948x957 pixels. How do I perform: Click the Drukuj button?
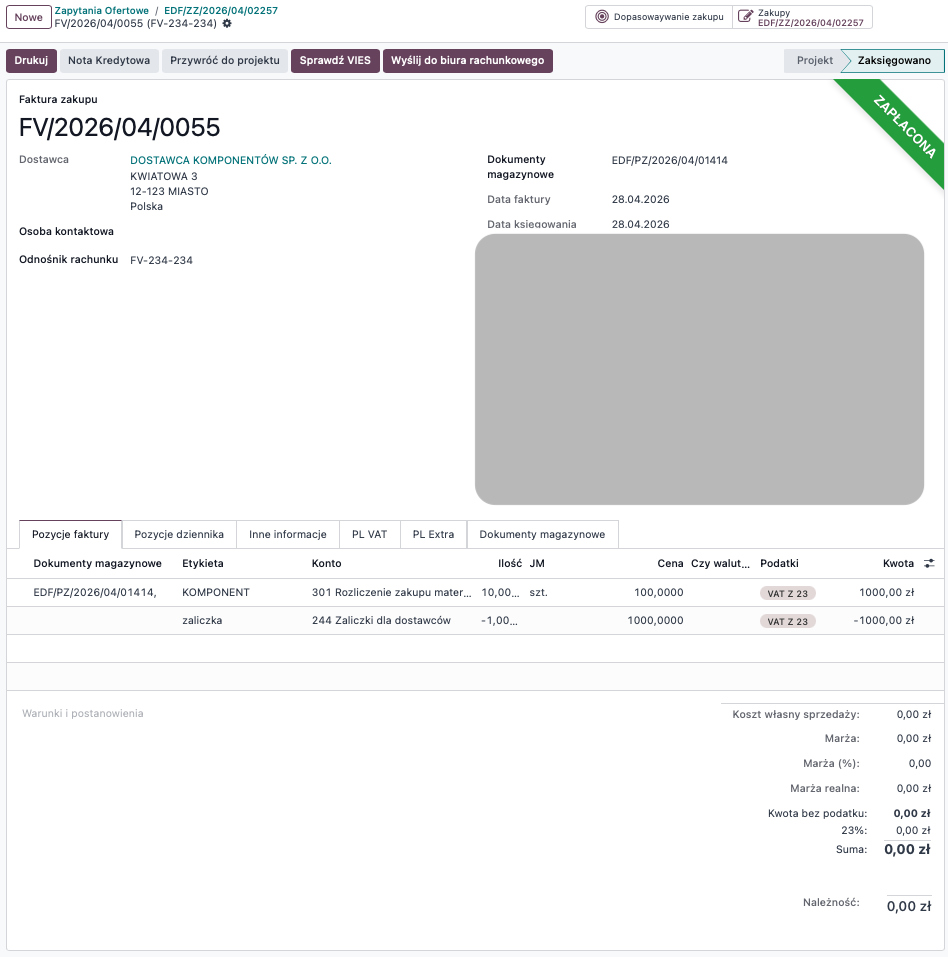tap(31, 61)
